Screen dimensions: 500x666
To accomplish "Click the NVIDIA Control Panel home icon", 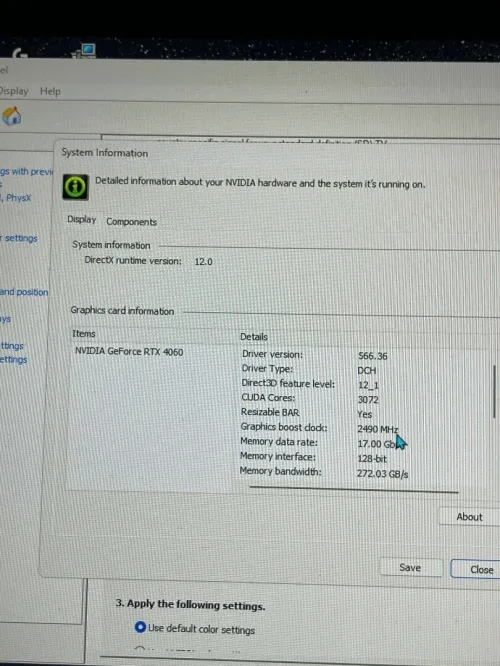I will point(11,116).
